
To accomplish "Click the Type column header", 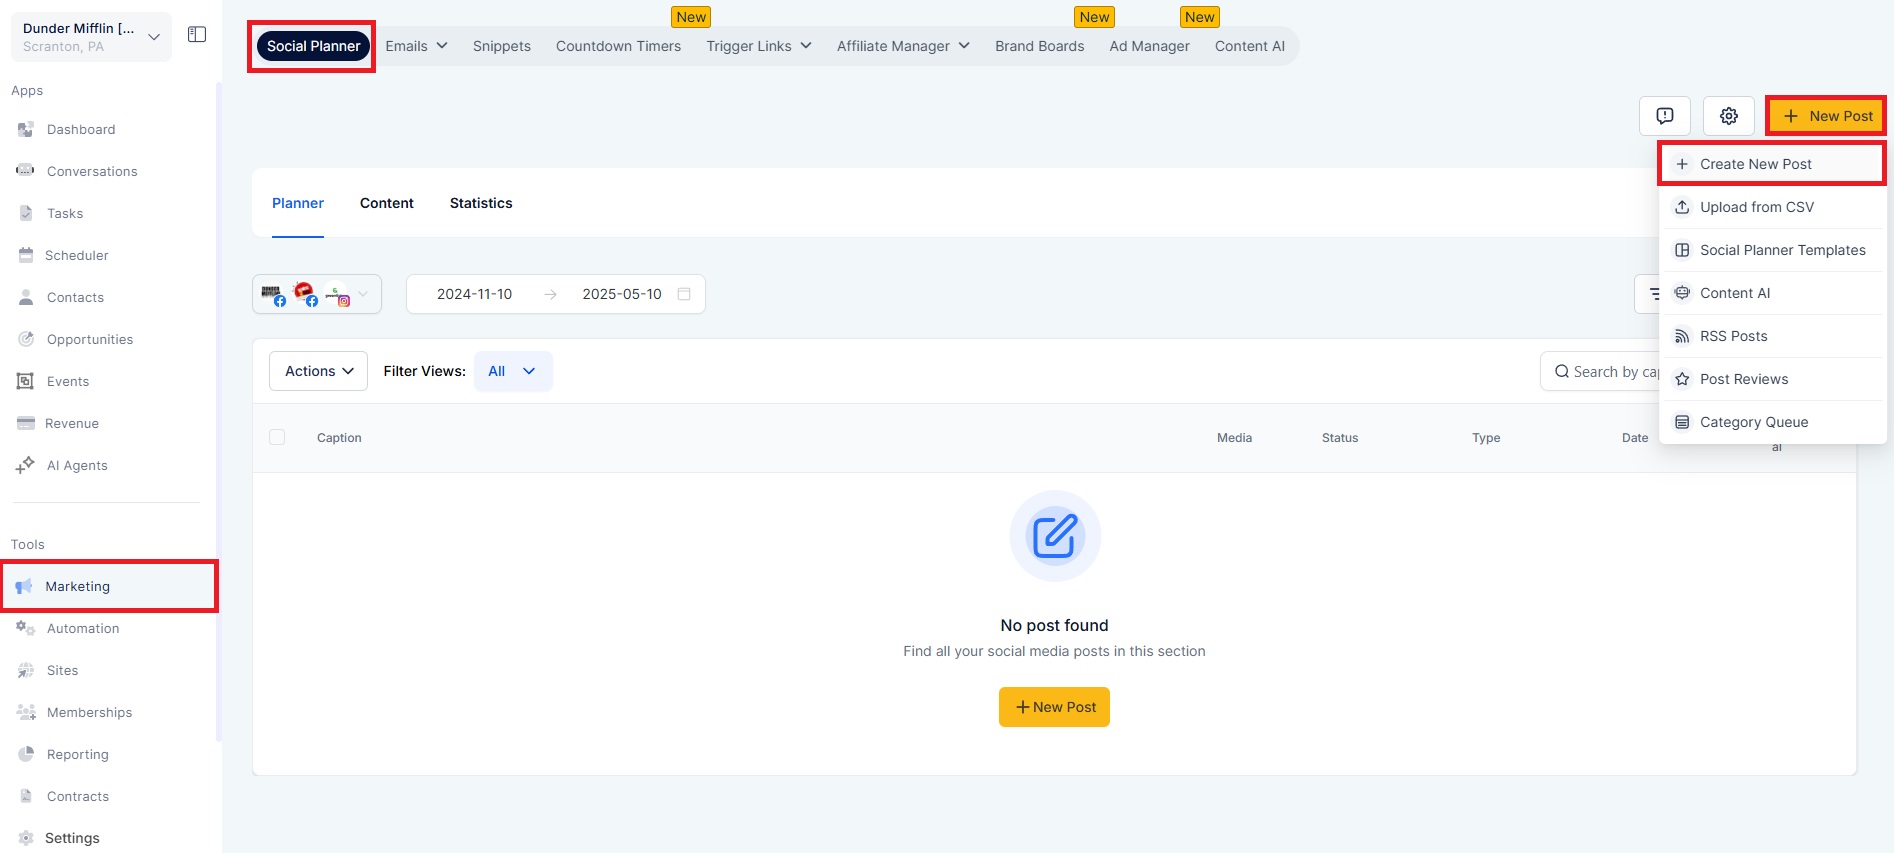I will [1486, 438].
